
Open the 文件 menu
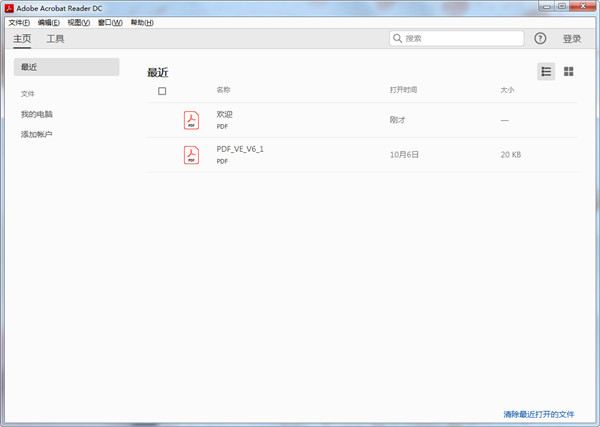[x=19, y=22]
